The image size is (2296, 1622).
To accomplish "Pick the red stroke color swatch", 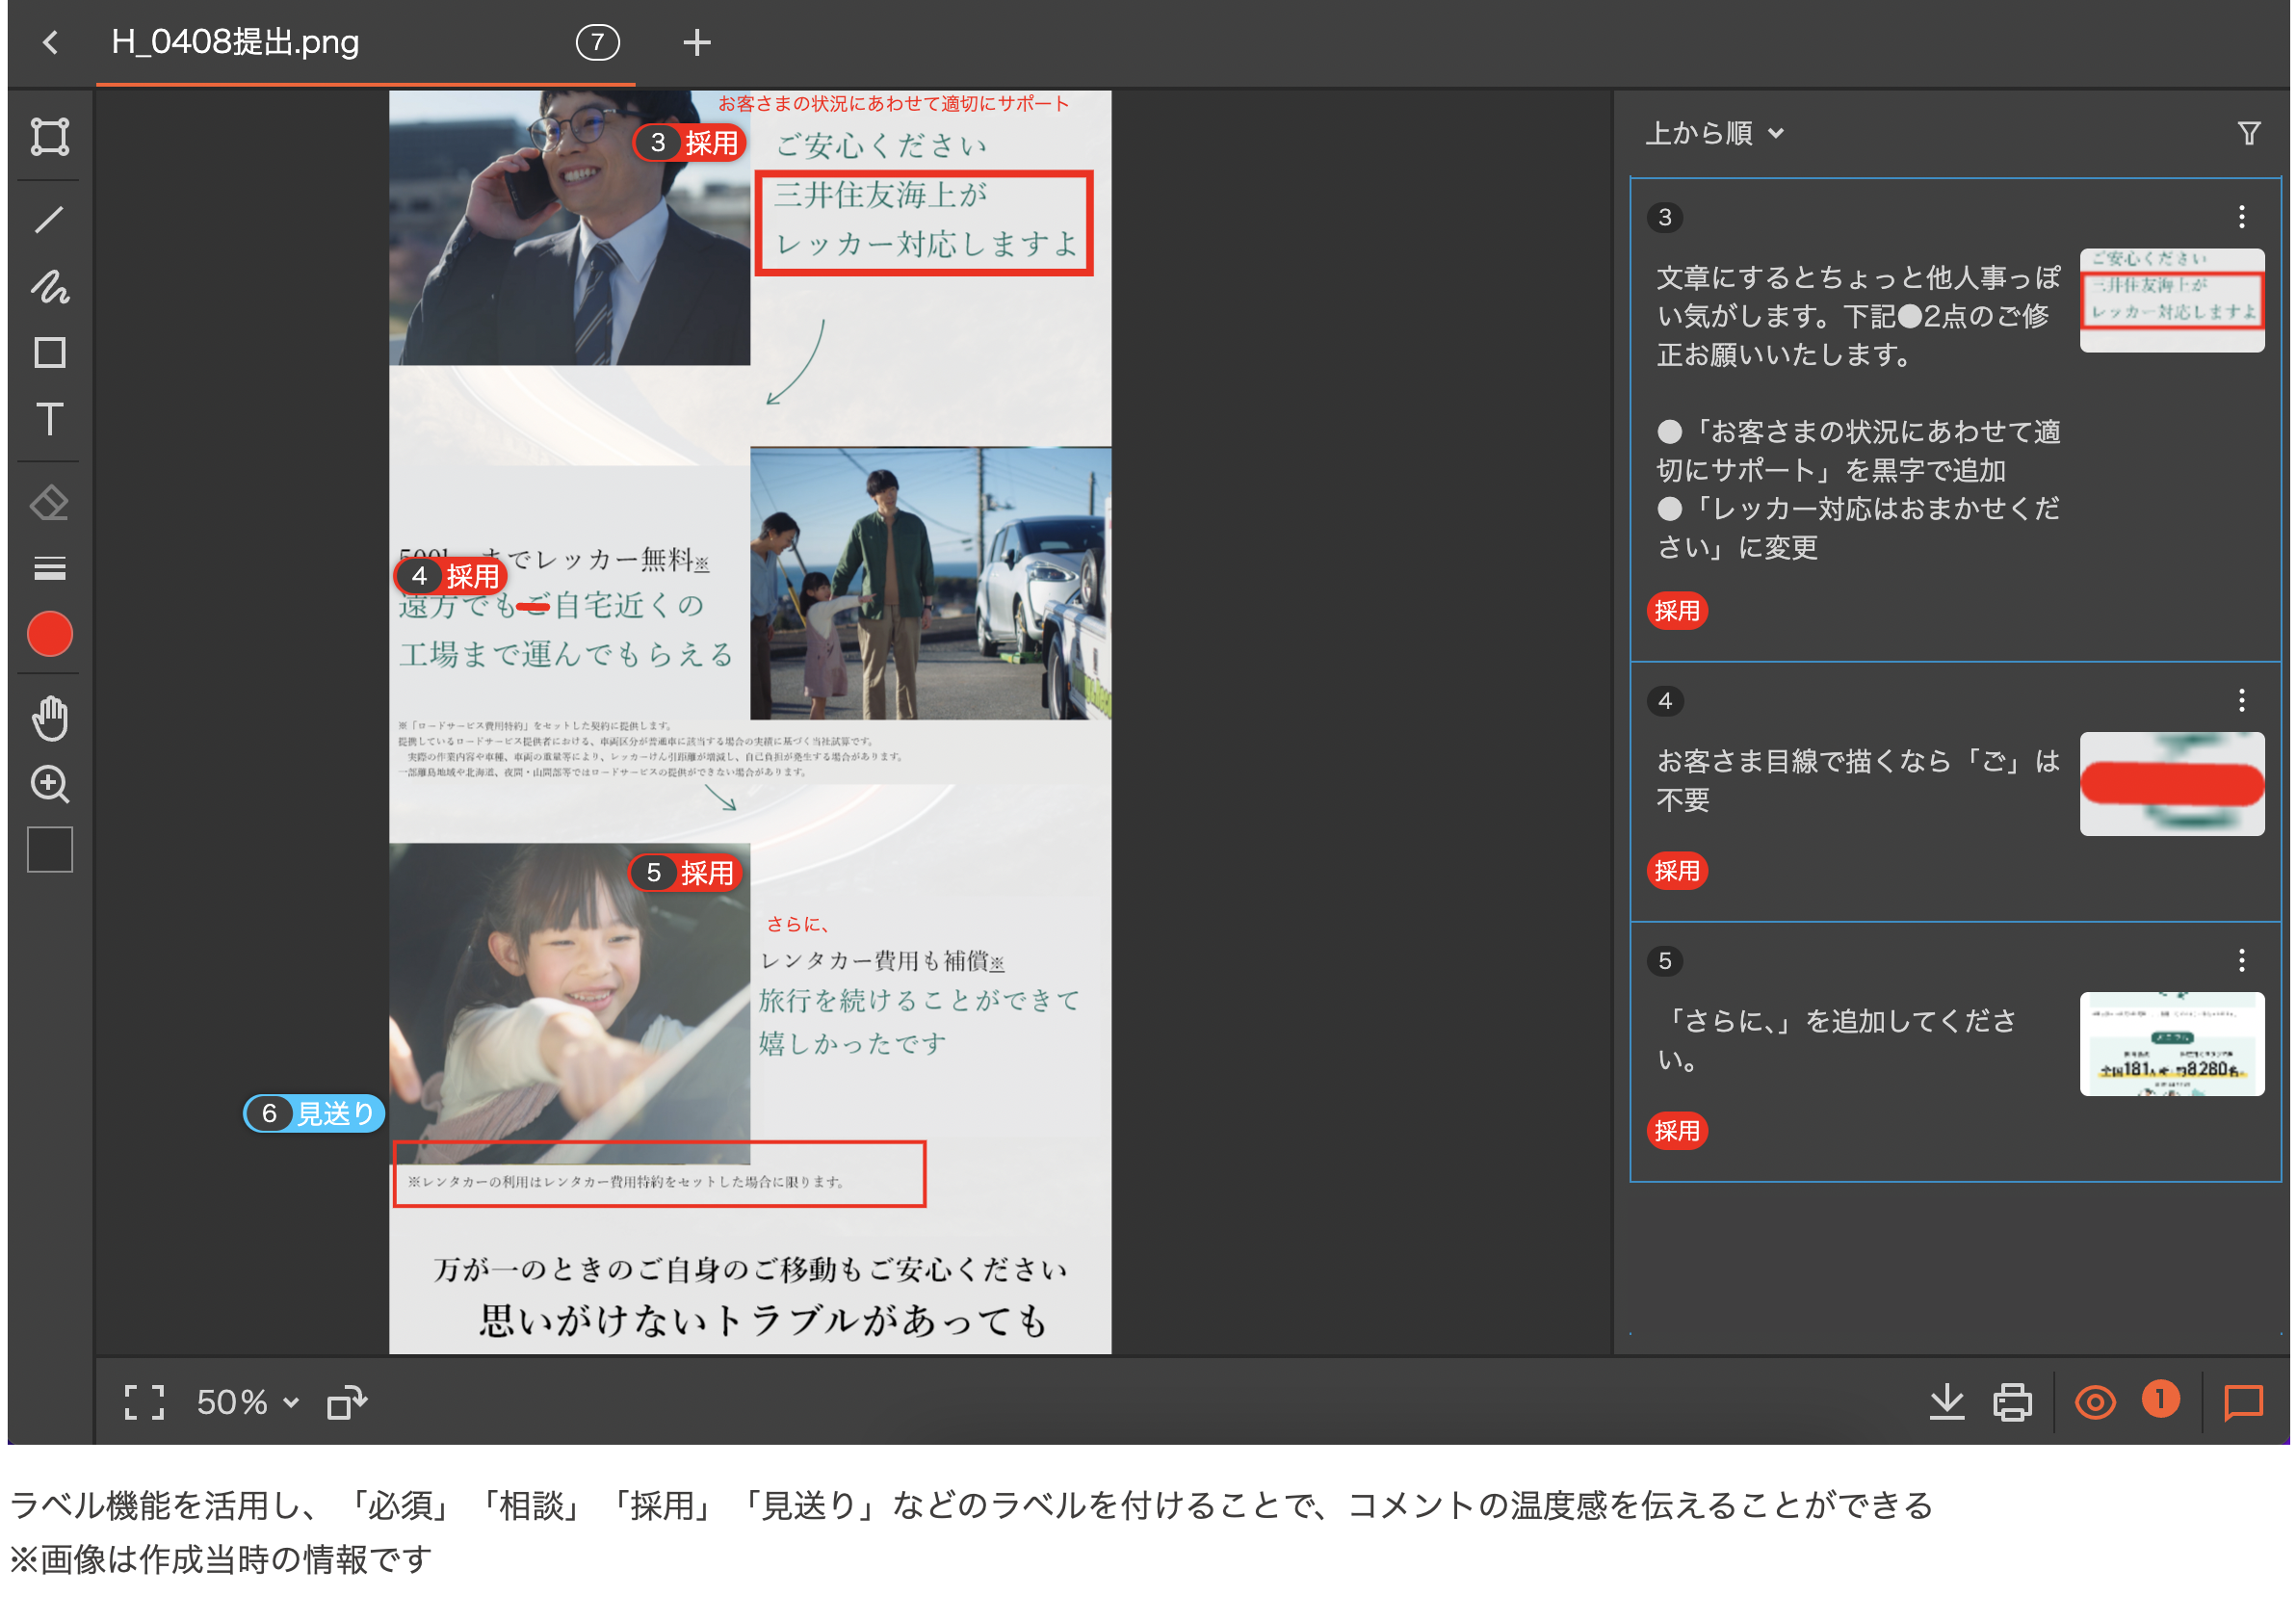I will point(50,634).
